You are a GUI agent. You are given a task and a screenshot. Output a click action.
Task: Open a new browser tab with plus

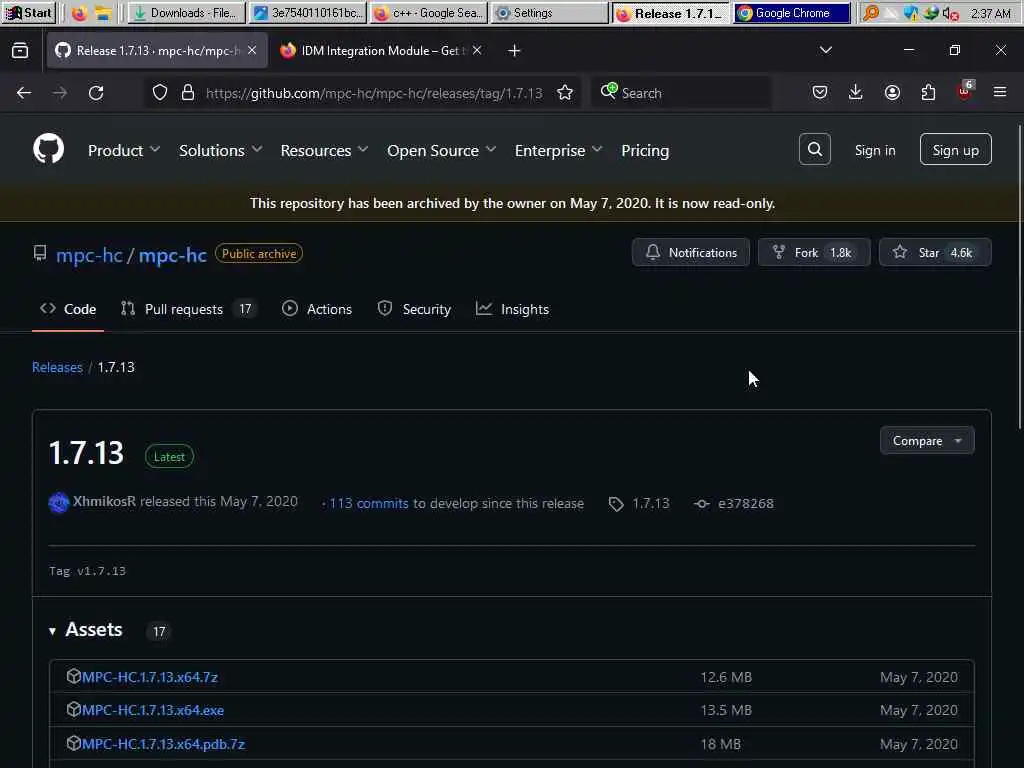pyautogui.click(x=514, y=50)
